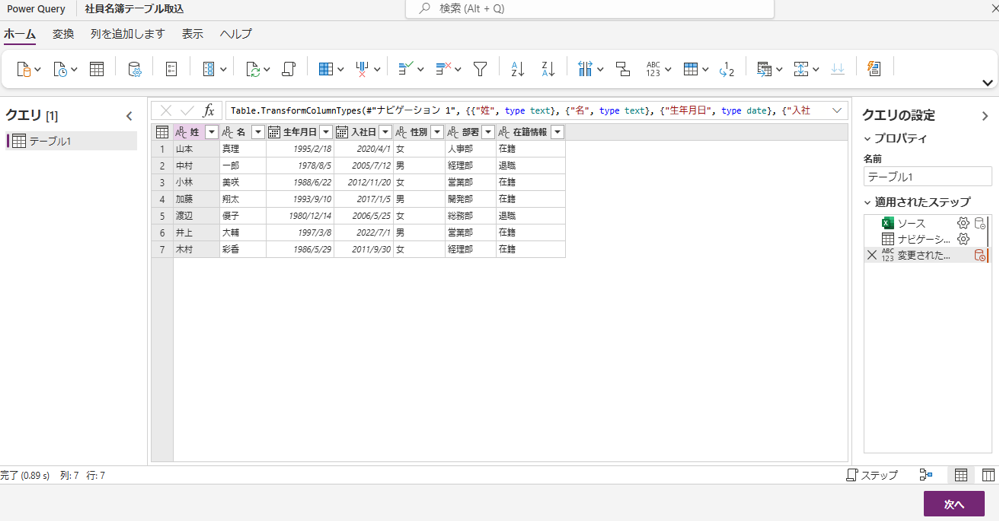
Task: Click the Filter rows funnel icon
Action: pos(480,69)
